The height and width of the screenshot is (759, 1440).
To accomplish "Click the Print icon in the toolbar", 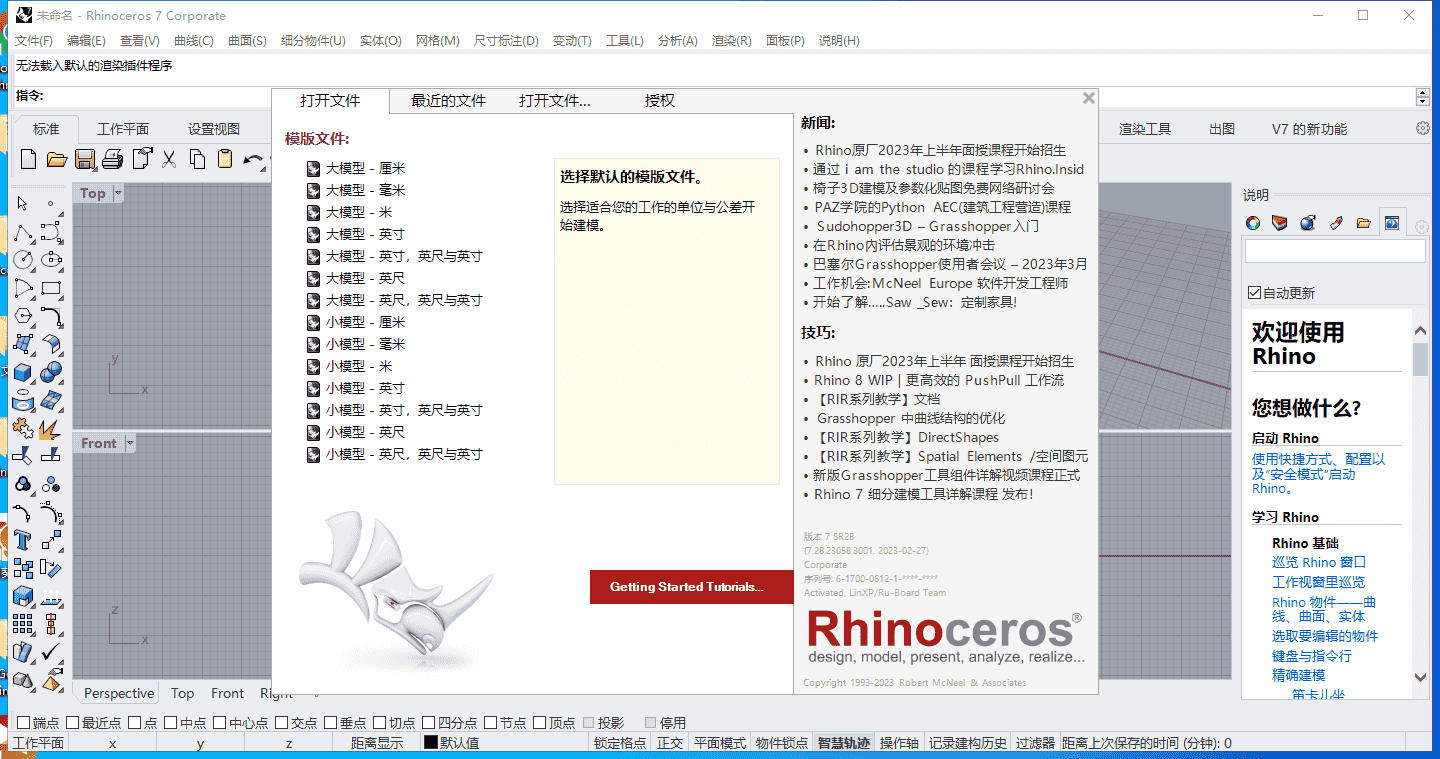I will (x=112, y=158).
